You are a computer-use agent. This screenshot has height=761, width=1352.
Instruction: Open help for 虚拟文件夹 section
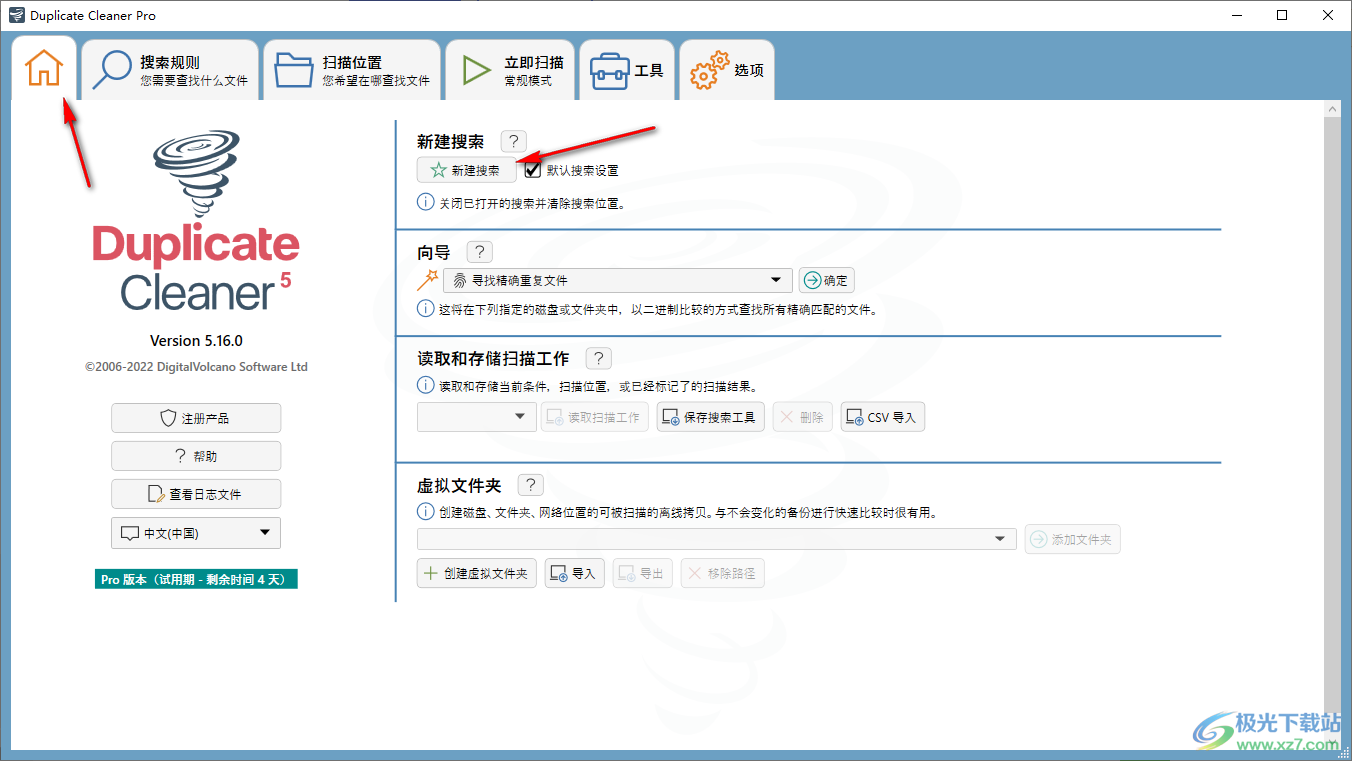(530, 485)
